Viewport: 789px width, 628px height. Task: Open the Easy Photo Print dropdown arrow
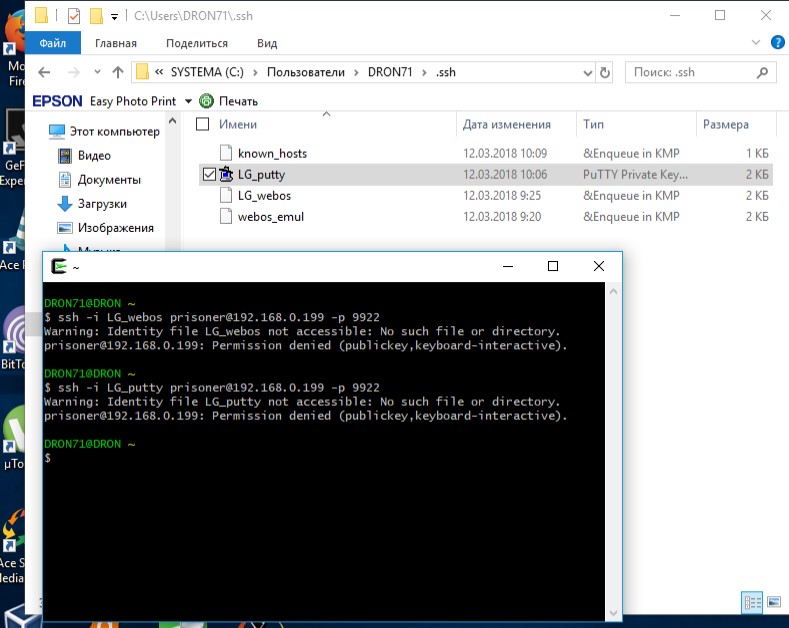pyautogui.click(x=188, y=101)
